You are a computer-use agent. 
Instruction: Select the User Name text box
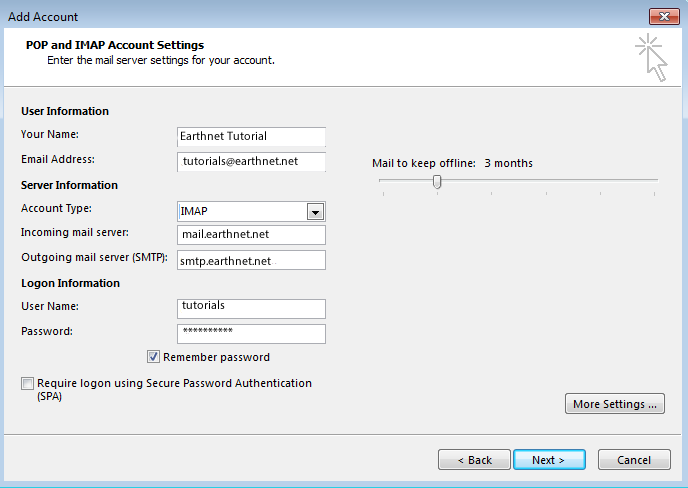(x=251, y=309)
